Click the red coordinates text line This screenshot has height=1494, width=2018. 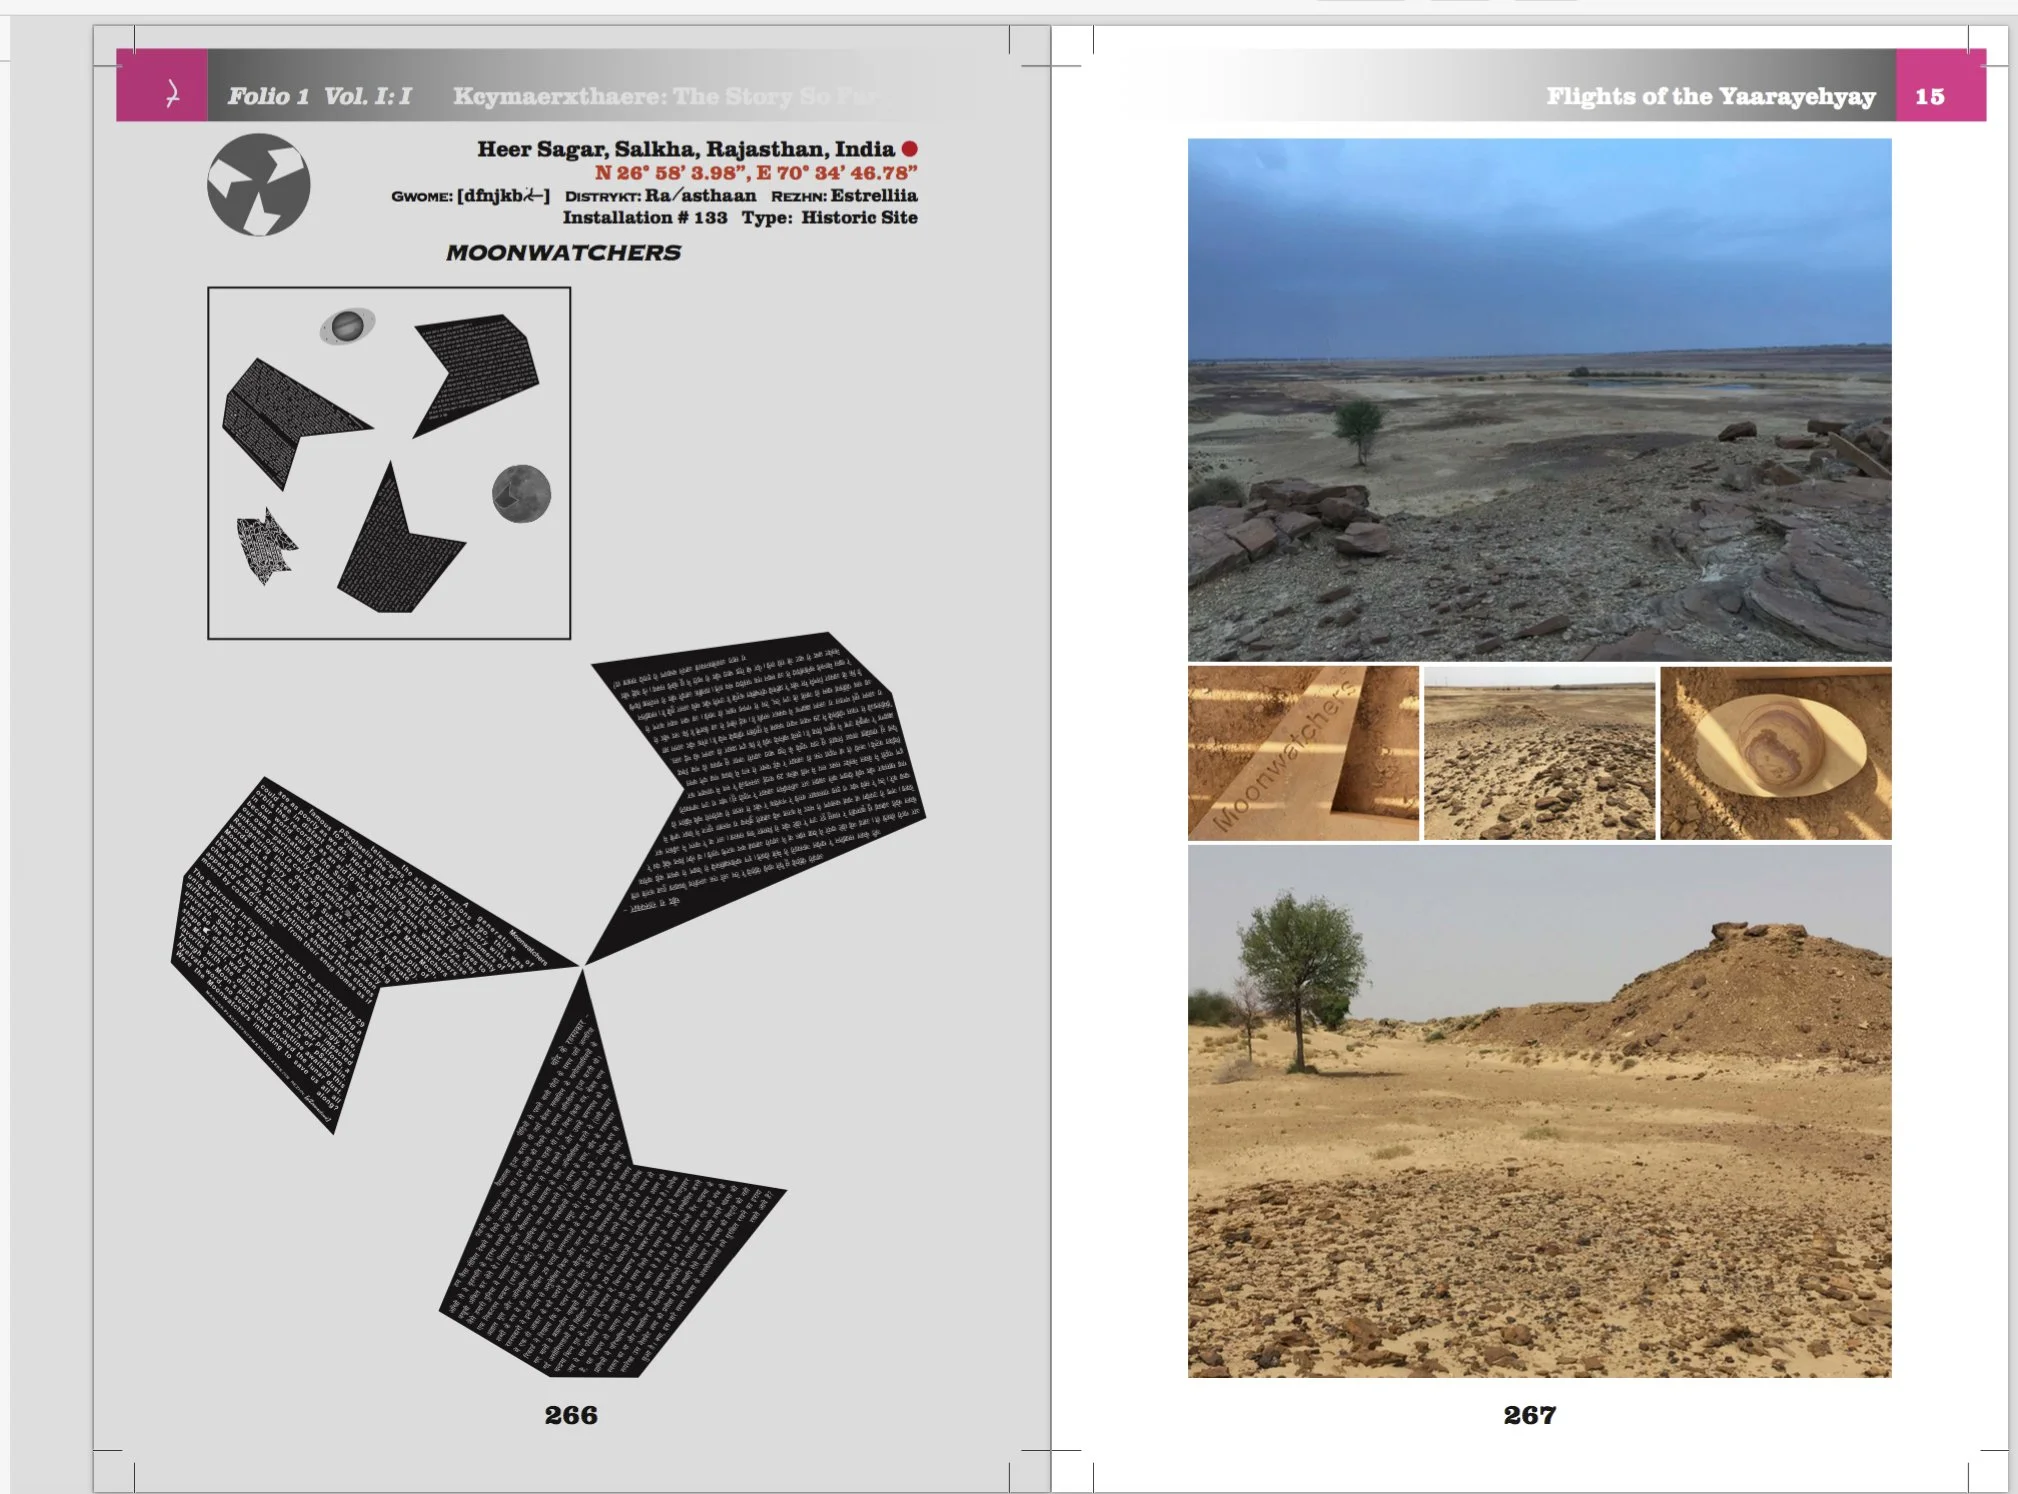tap(755, 173)
